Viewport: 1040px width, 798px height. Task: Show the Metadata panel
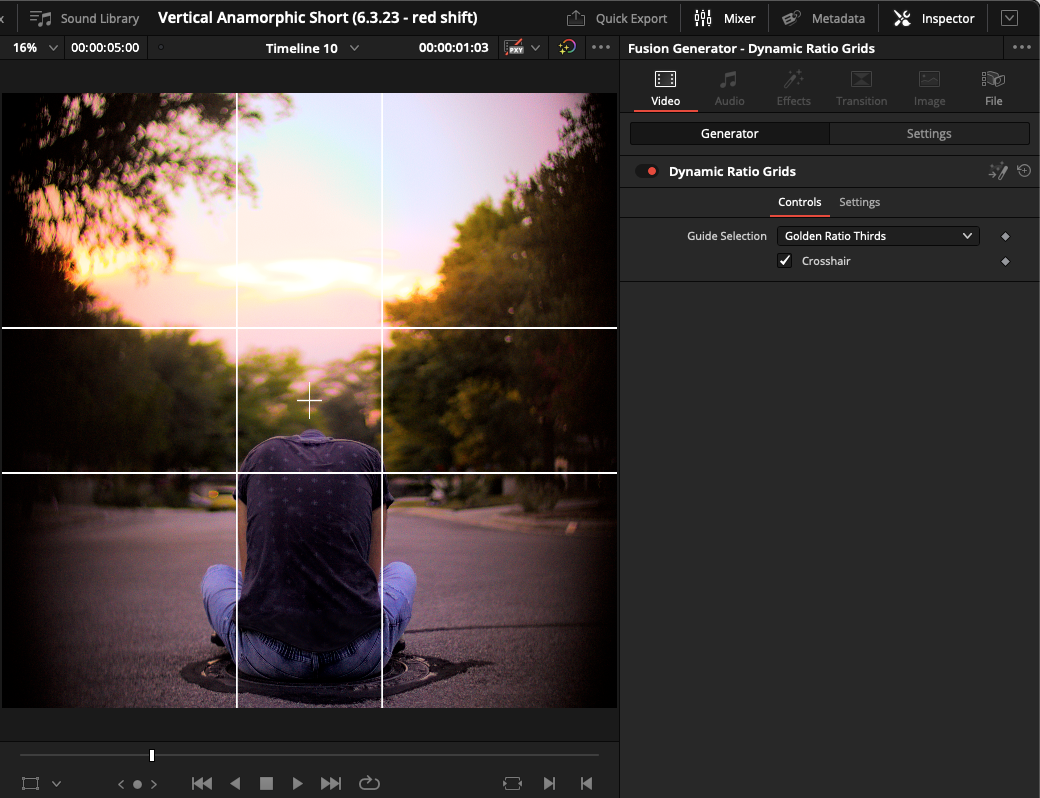pos(823,19)
